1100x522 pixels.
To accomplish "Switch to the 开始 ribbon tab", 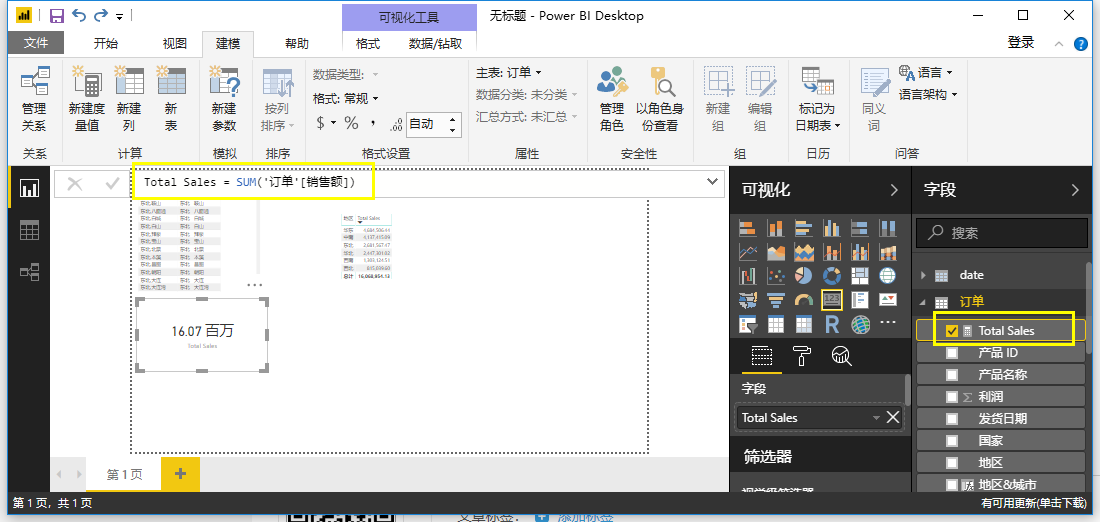I will (106, 44).
